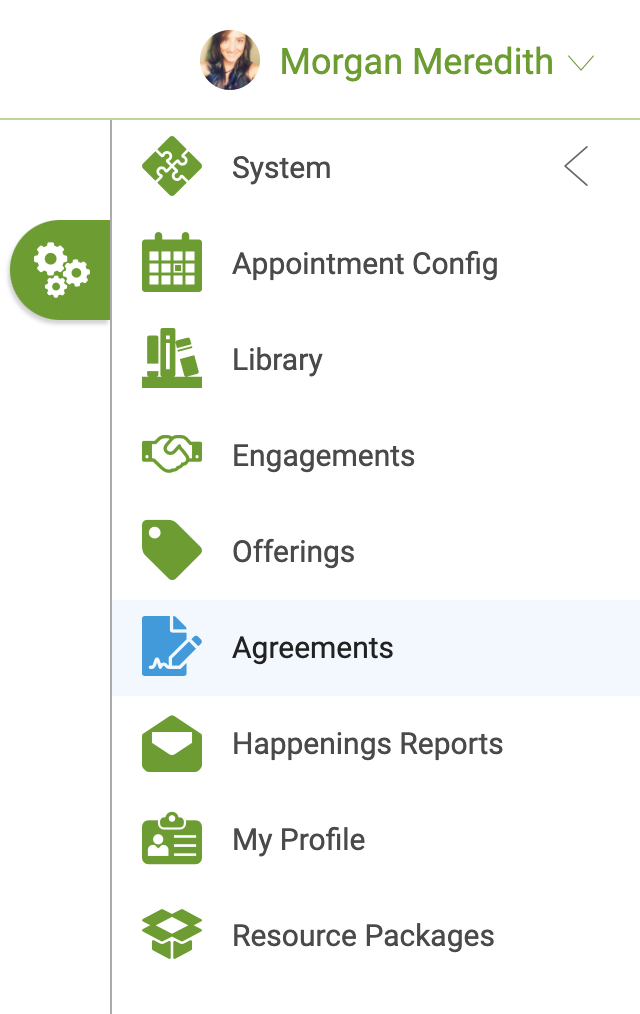Open the Happenings Reports envelope icon
Image resolution: width=640 pixels, height=1014 pixels.
[171, 743]
